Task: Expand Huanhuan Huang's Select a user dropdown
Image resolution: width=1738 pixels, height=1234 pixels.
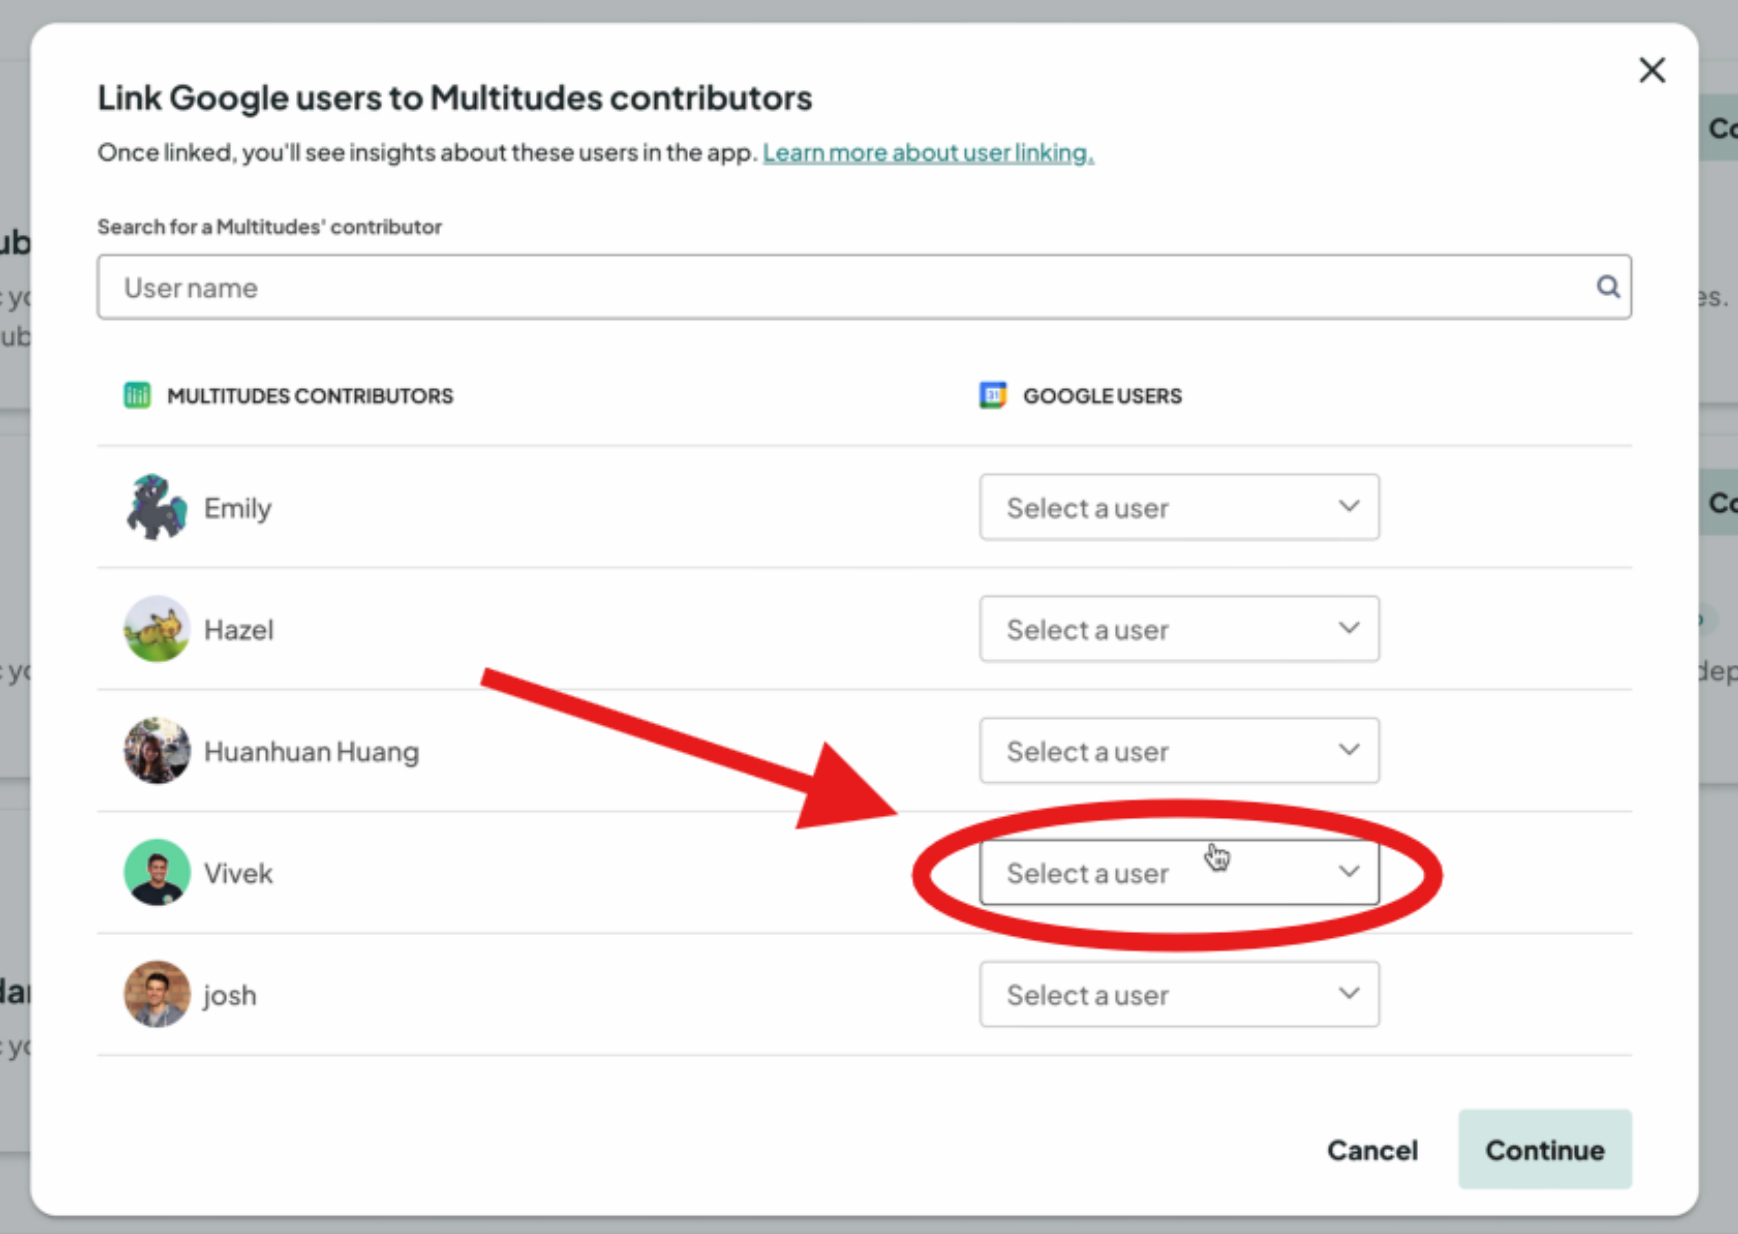Action: 1178,751
